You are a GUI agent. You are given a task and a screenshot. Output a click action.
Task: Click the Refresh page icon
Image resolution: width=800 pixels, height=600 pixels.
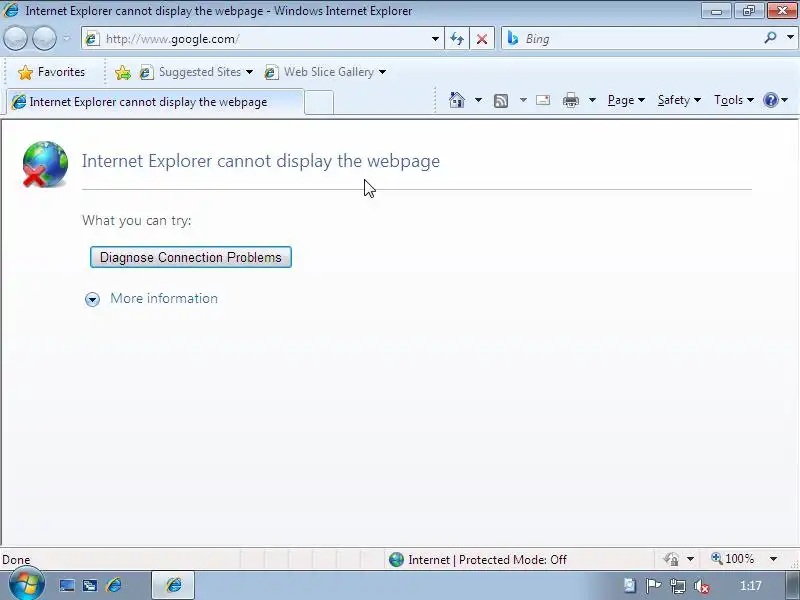(457, 39)
